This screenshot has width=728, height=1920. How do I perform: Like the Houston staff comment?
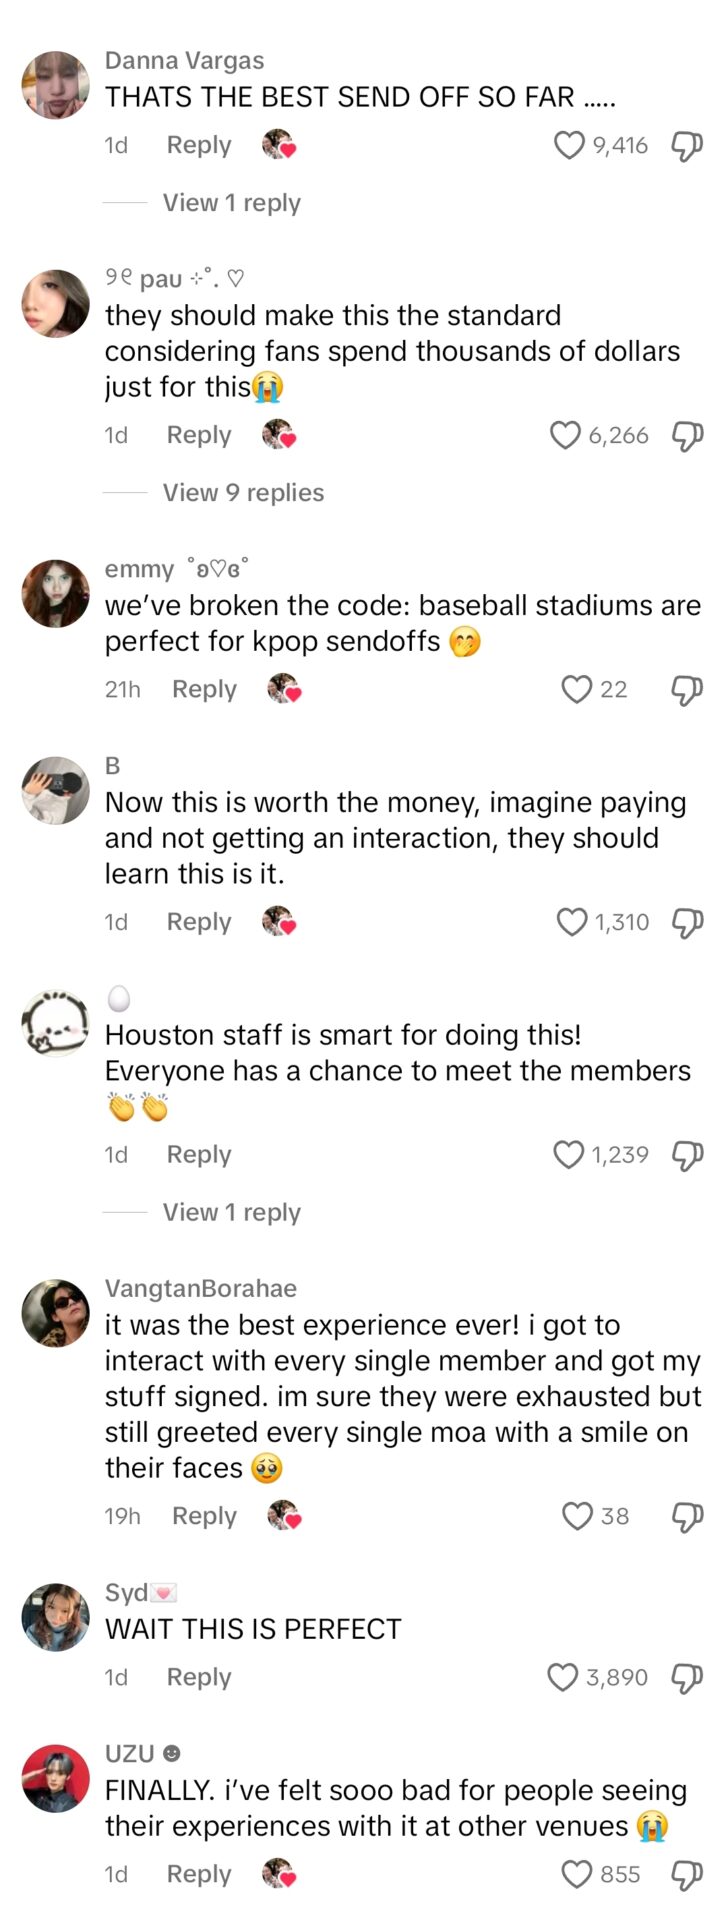tap(569, 1155)
